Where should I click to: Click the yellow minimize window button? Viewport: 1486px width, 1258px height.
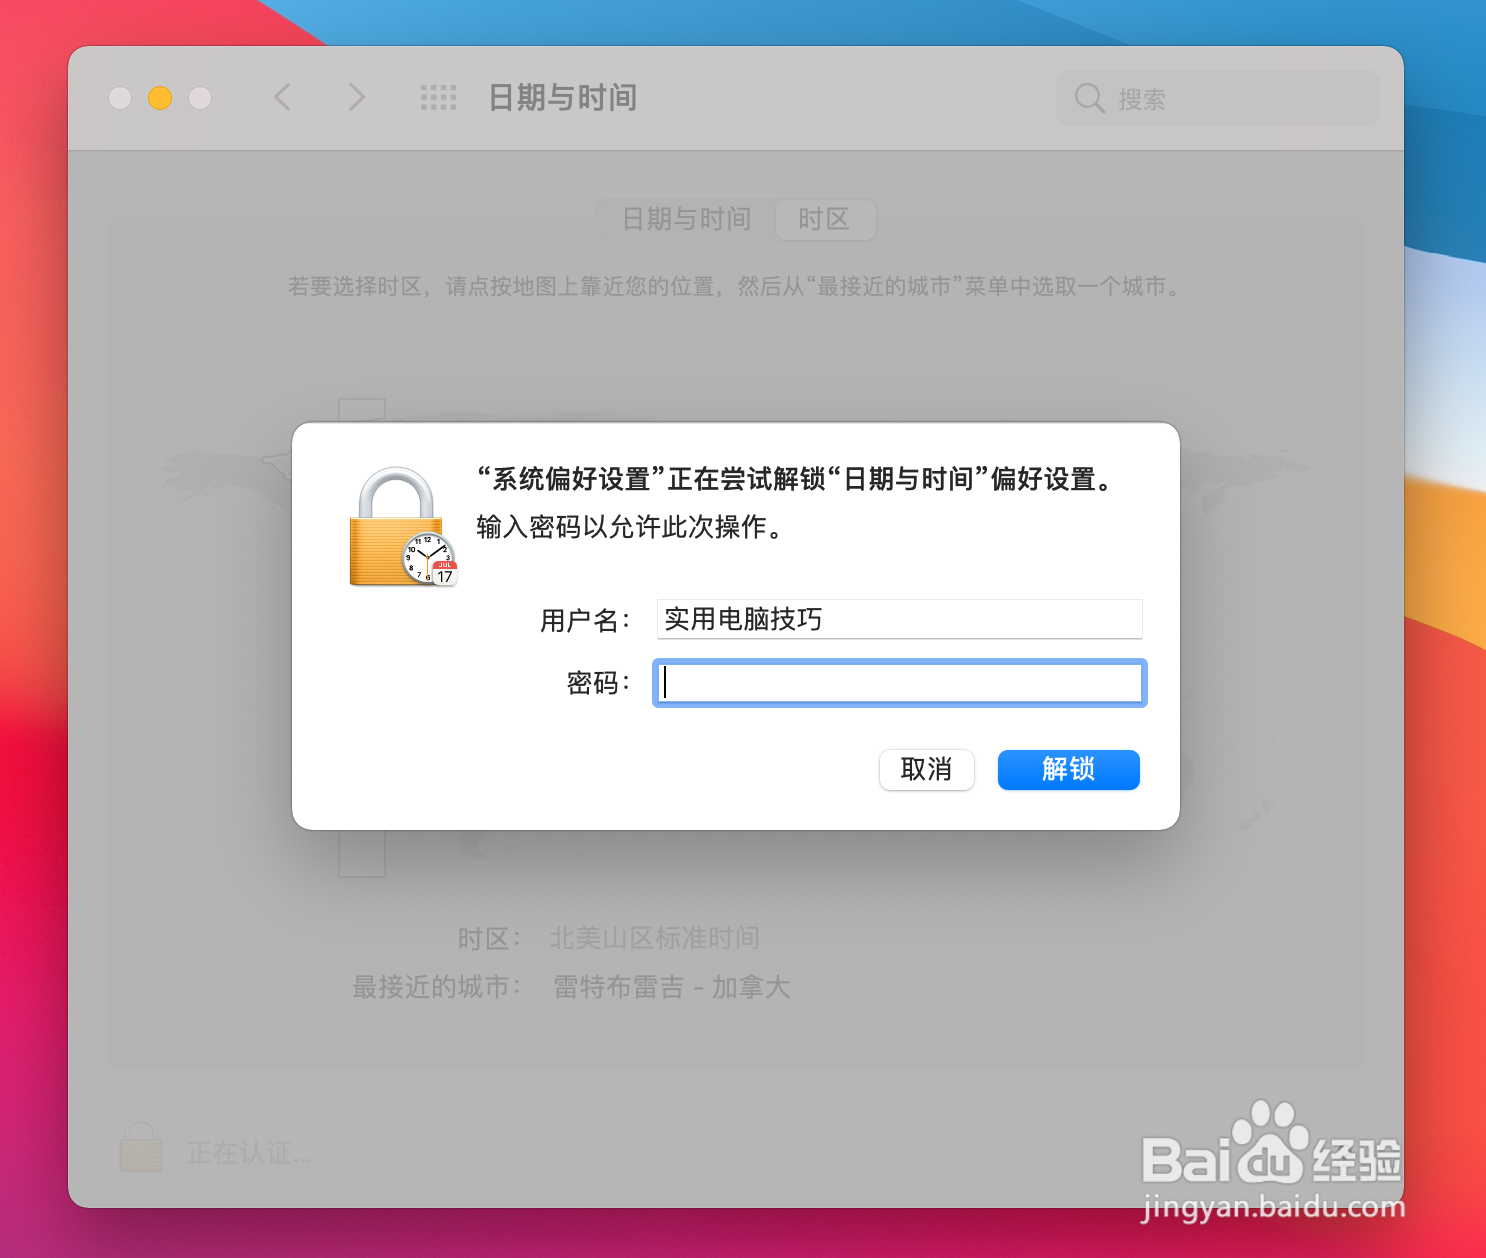pos(160,97)
